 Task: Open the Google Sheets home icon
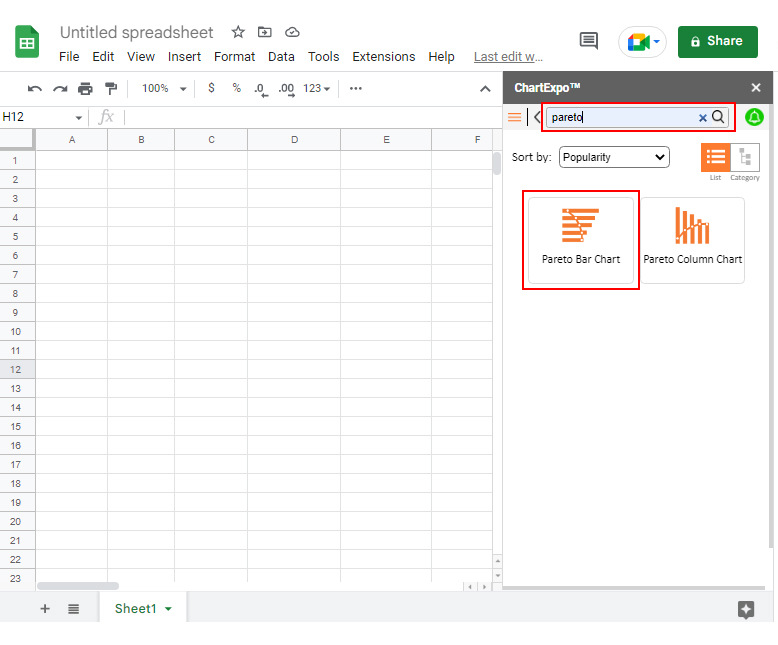[x=27, y=42]
